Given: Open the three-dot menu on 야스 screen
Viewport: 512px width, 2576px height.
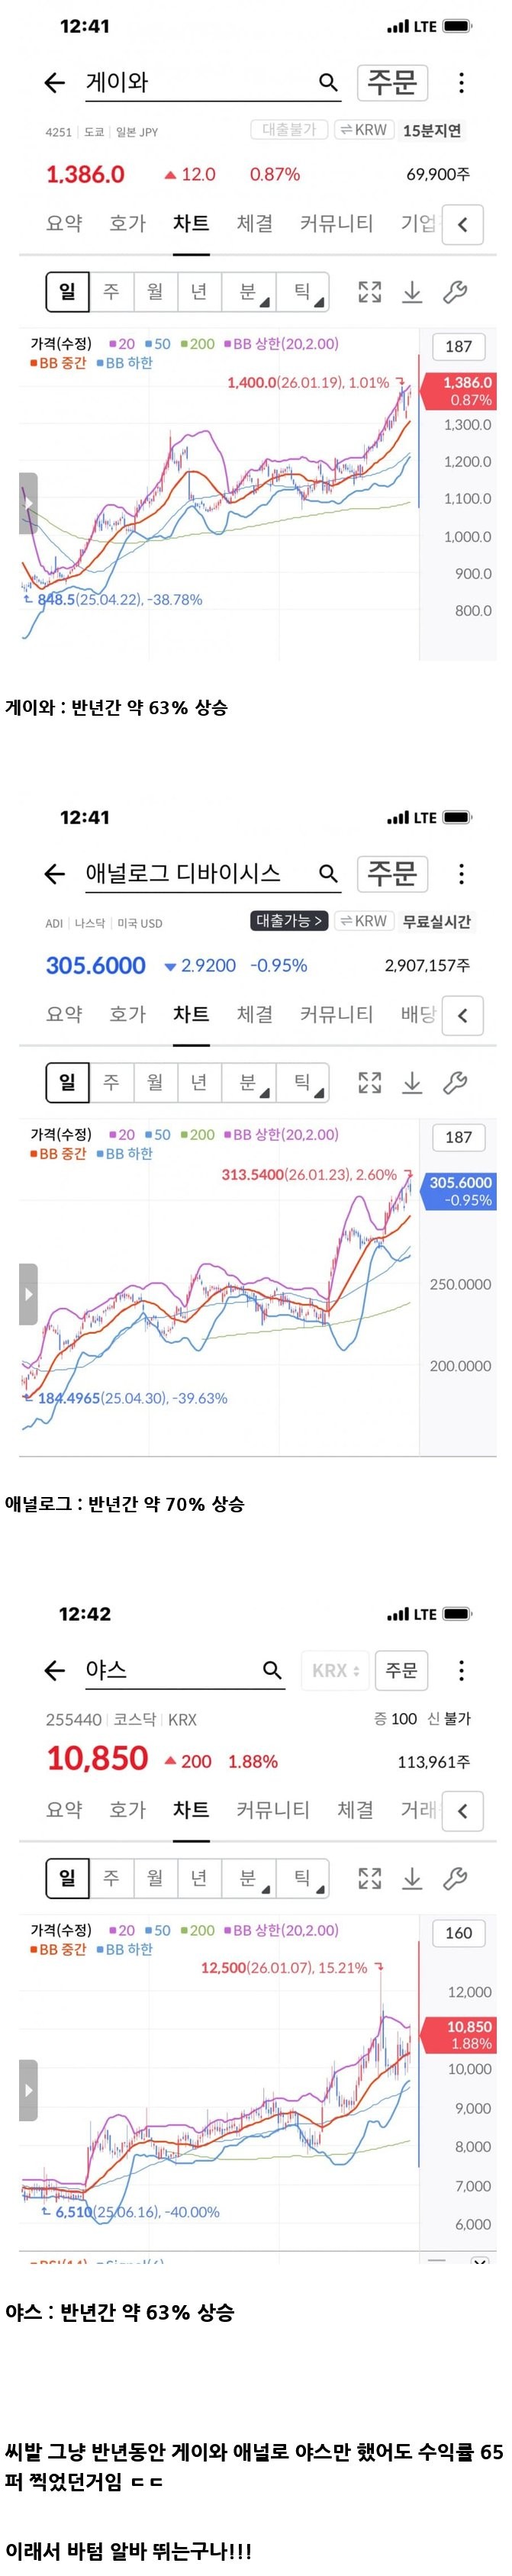Looking at the screenshot, I should point(461,1669).
